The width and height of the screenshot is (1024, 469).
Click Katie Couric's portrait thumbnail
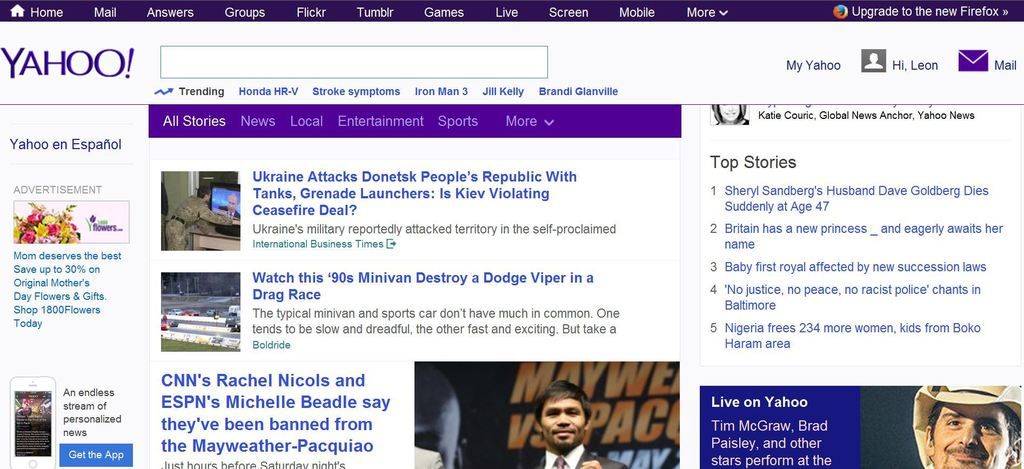pyautogui.click(x=729, y=114)
